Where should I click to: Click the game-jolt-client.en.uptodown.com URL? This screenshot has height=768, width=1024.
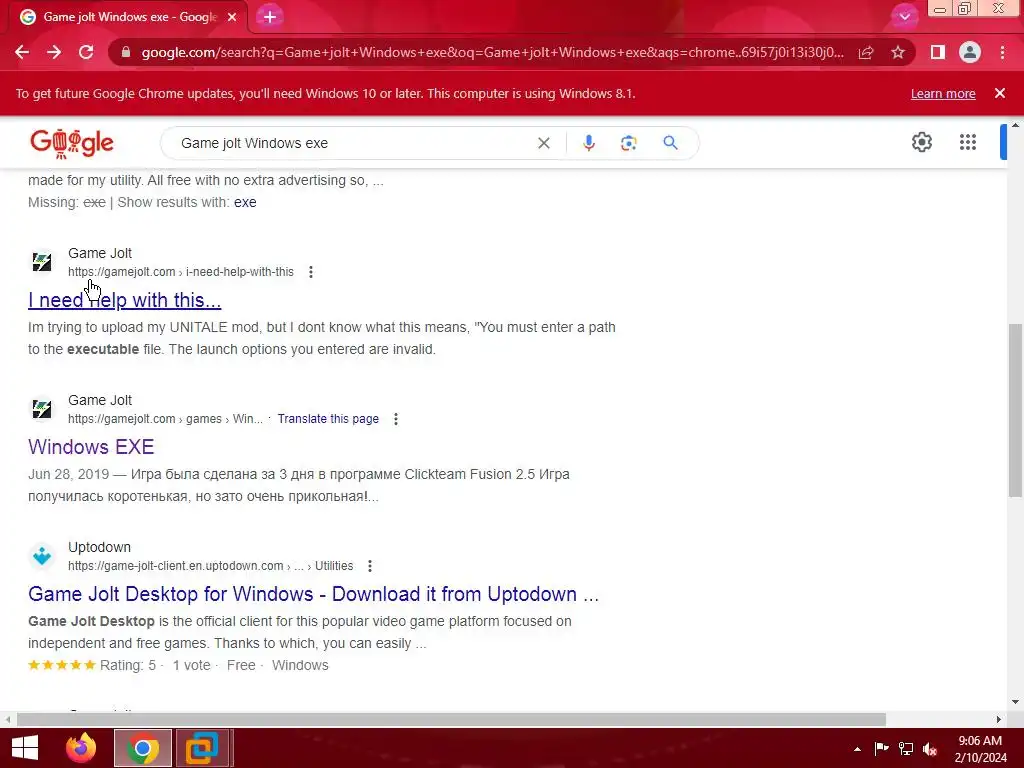[210, 566]
